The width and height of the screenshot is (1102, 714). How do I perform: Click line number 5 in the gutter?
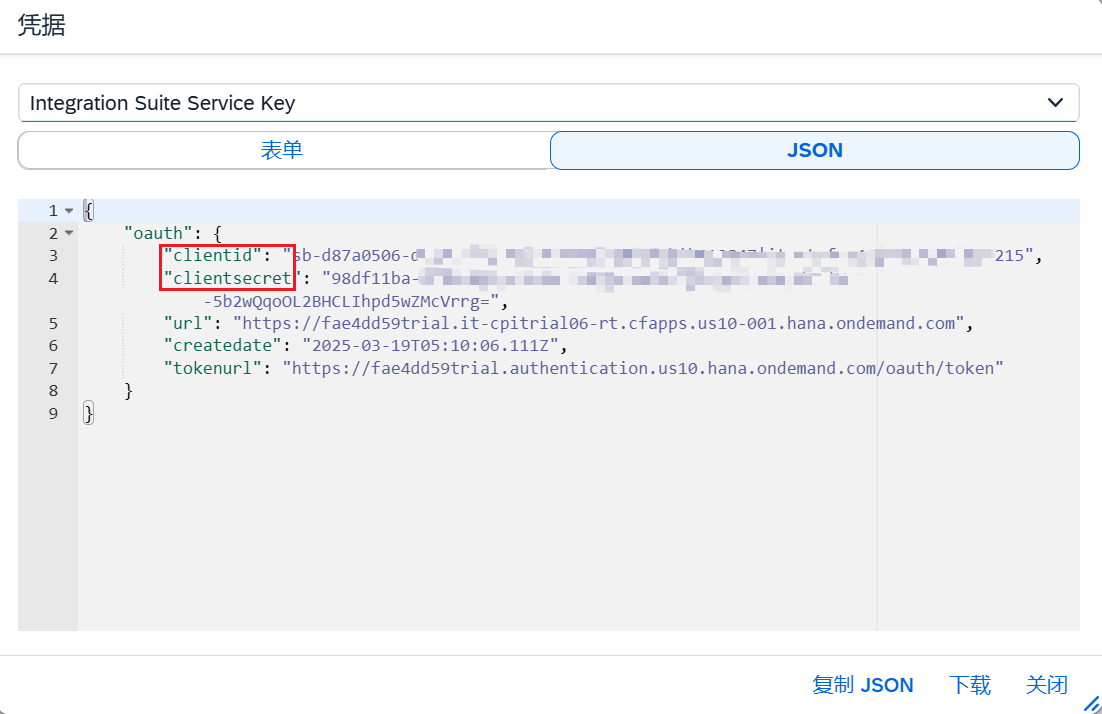53,323
